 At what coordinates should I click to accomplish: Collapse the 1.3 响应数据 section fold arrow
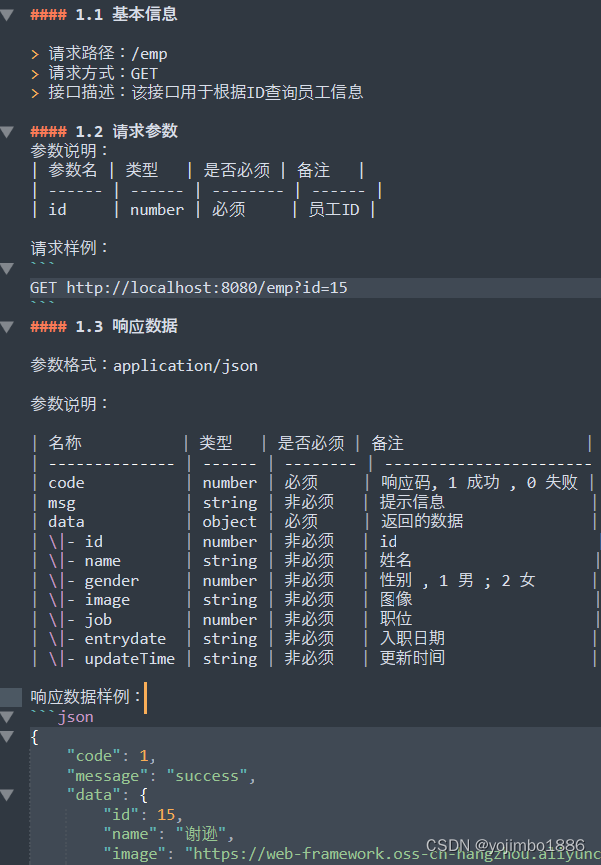[7, 327]
